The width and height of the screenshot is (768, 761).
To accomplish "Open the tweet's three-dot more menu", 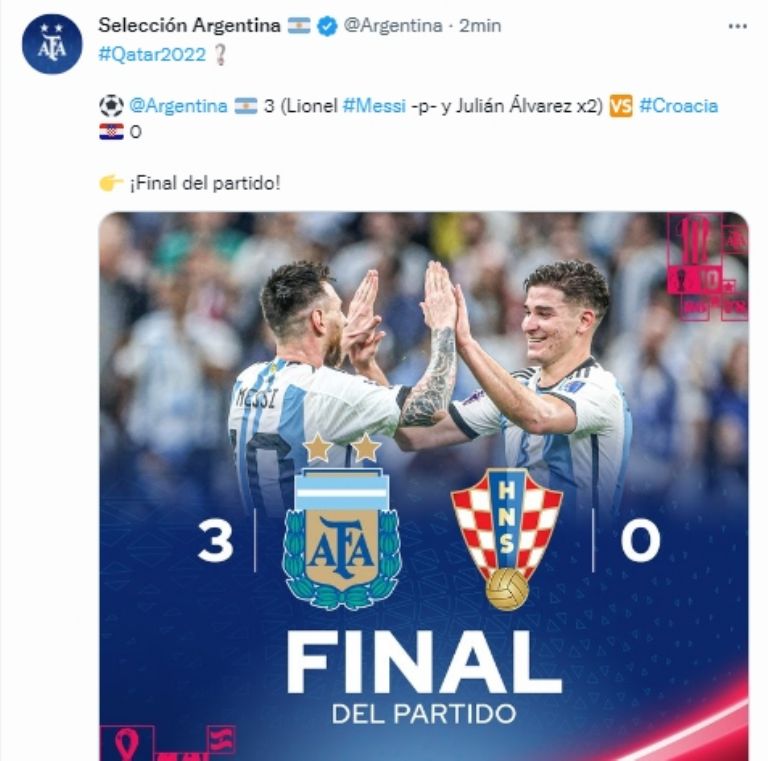I will click(x=737, y=26).
